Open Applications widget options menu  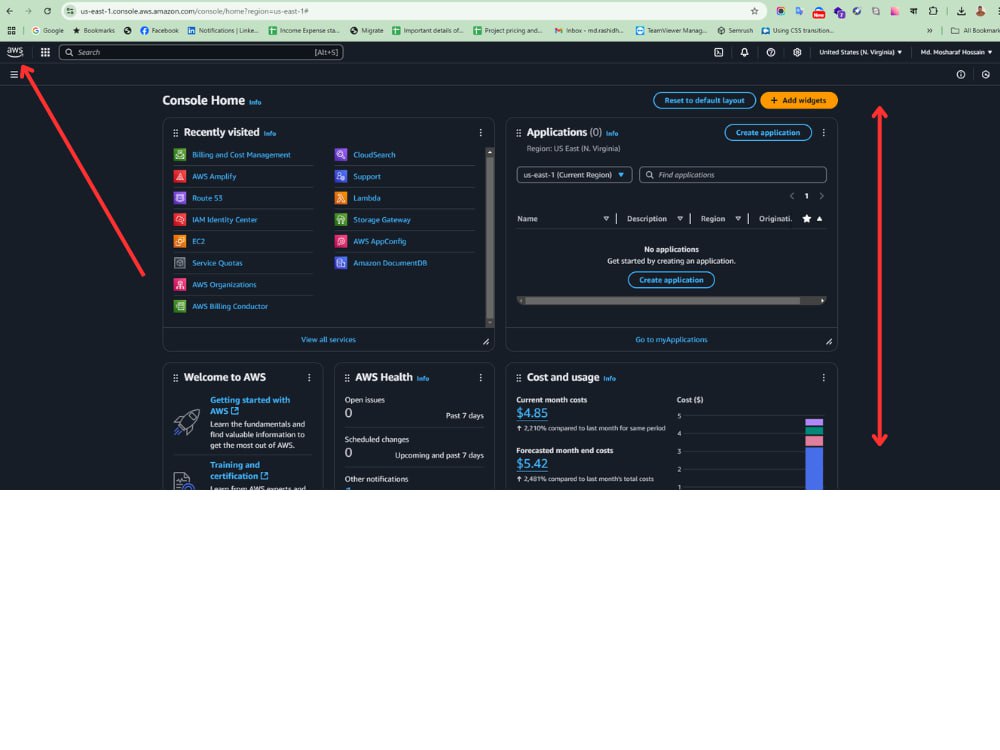[x=823, y=133]
